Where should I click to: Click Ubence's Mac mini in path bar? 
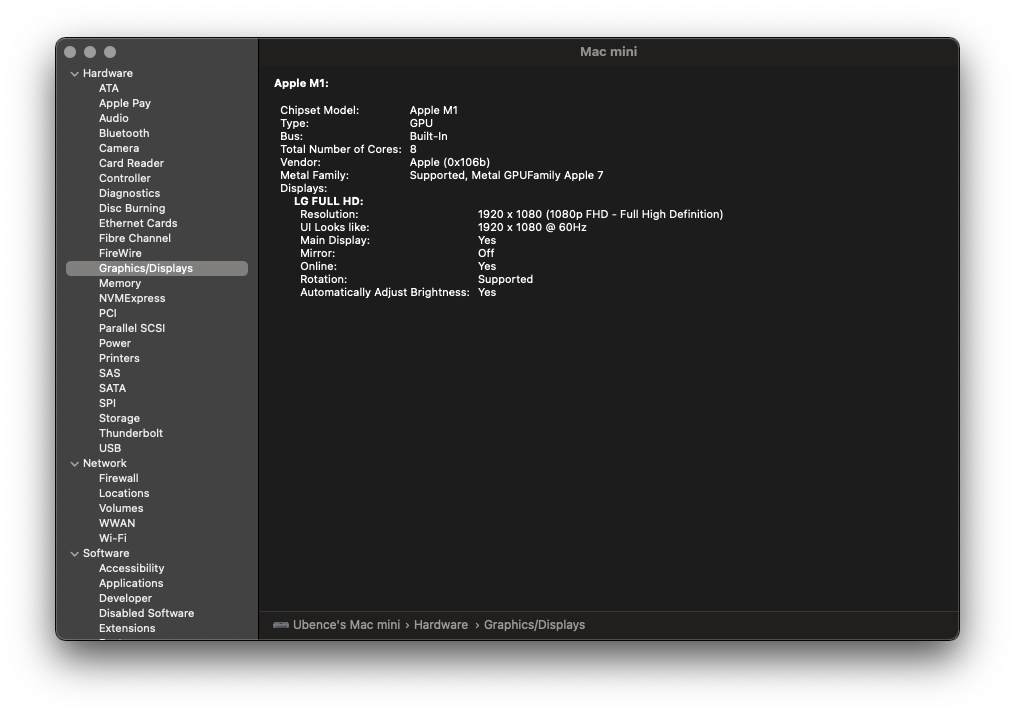click(346, 625)
